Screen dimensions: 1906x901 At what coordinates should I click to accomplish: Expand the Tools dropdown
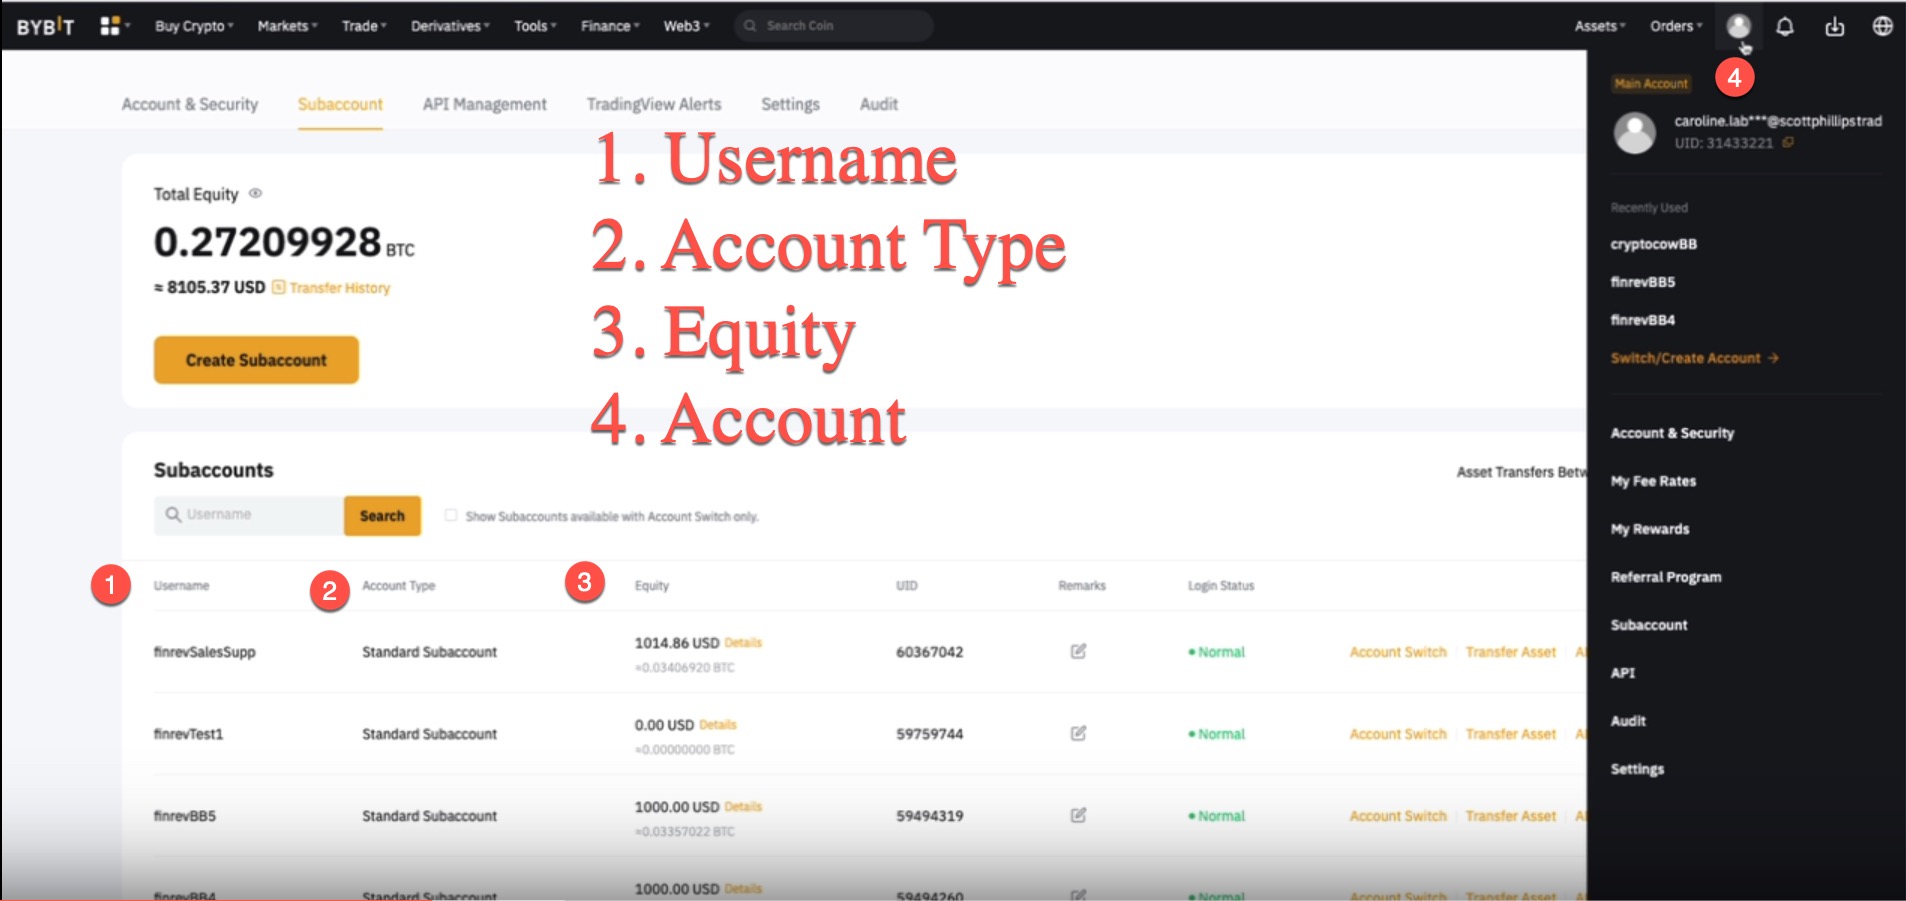[x=535, y=26]
